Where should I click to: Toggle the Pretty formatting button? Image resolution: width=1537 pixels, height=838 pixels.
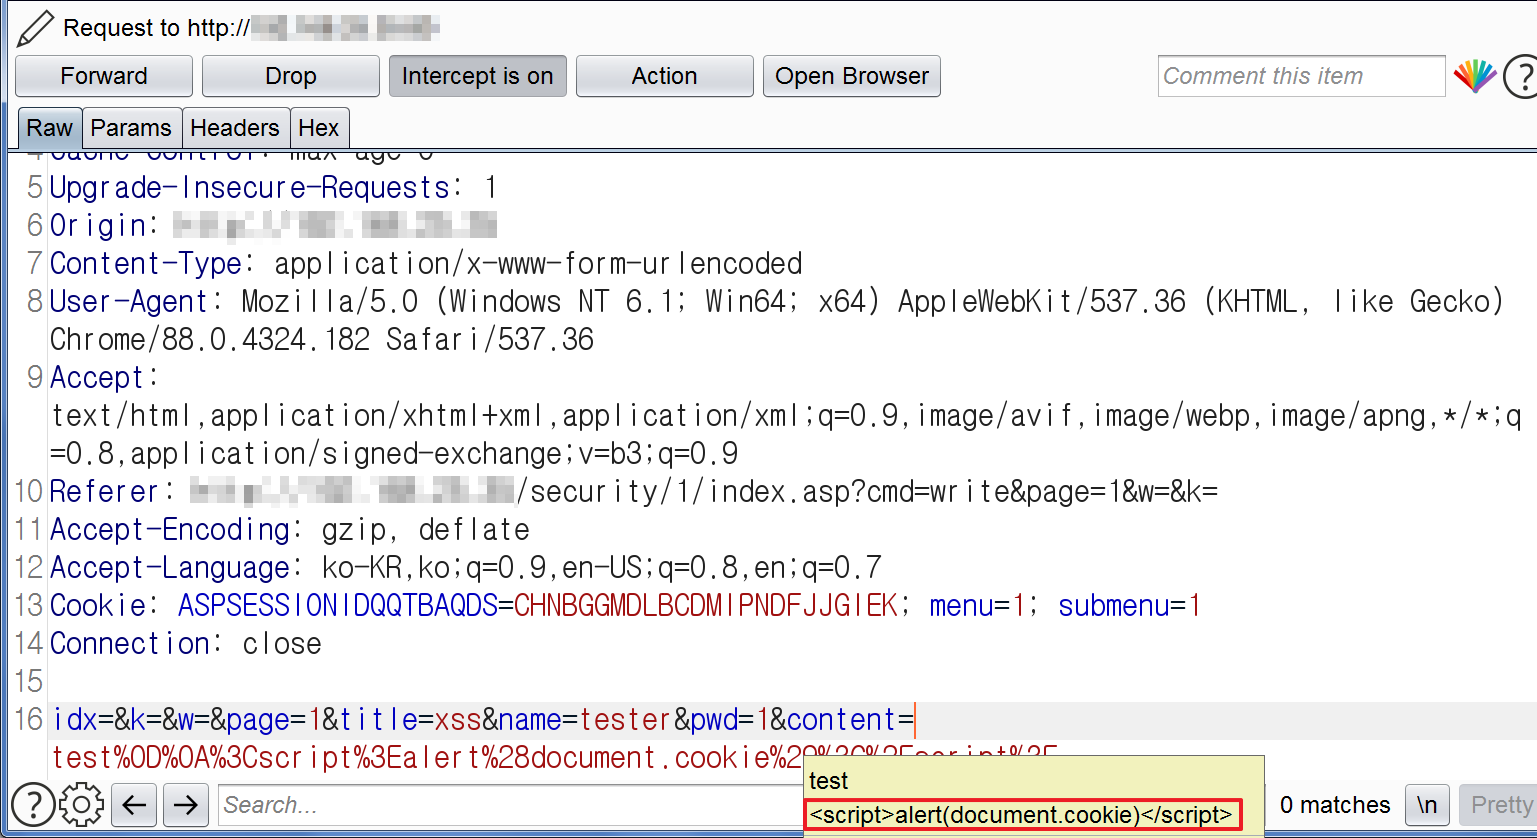pos(1500,804)
